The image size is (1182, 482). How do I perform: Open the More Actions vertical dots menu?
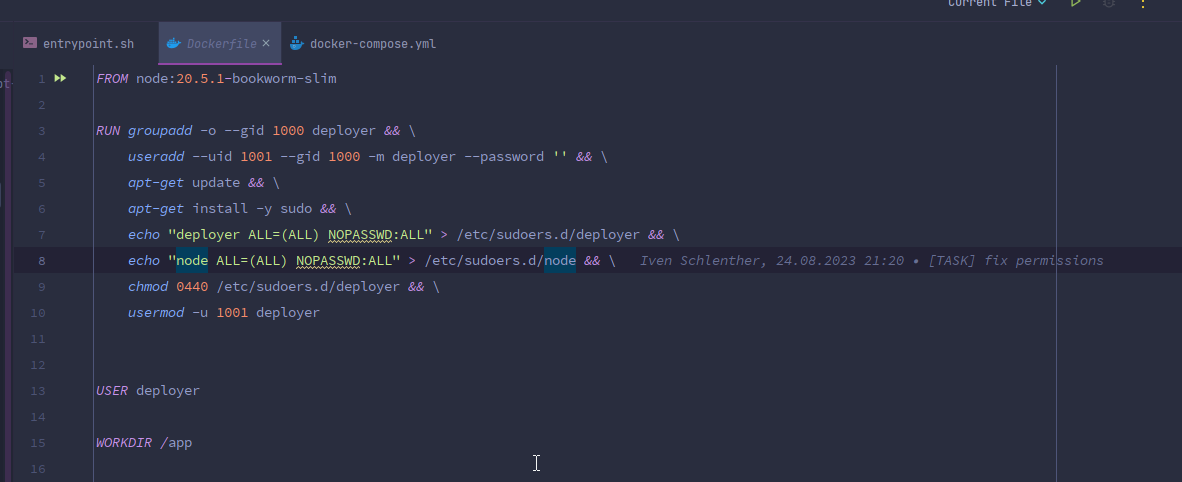pos(1142,4)
